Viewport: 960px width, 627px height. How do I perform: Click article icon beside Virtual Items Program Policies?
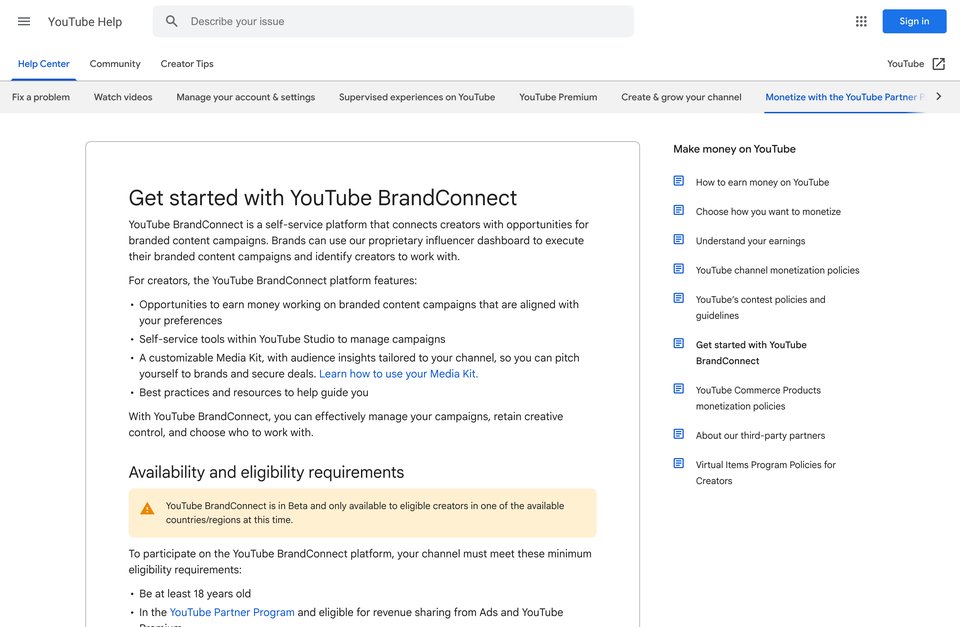pos(678,464)
